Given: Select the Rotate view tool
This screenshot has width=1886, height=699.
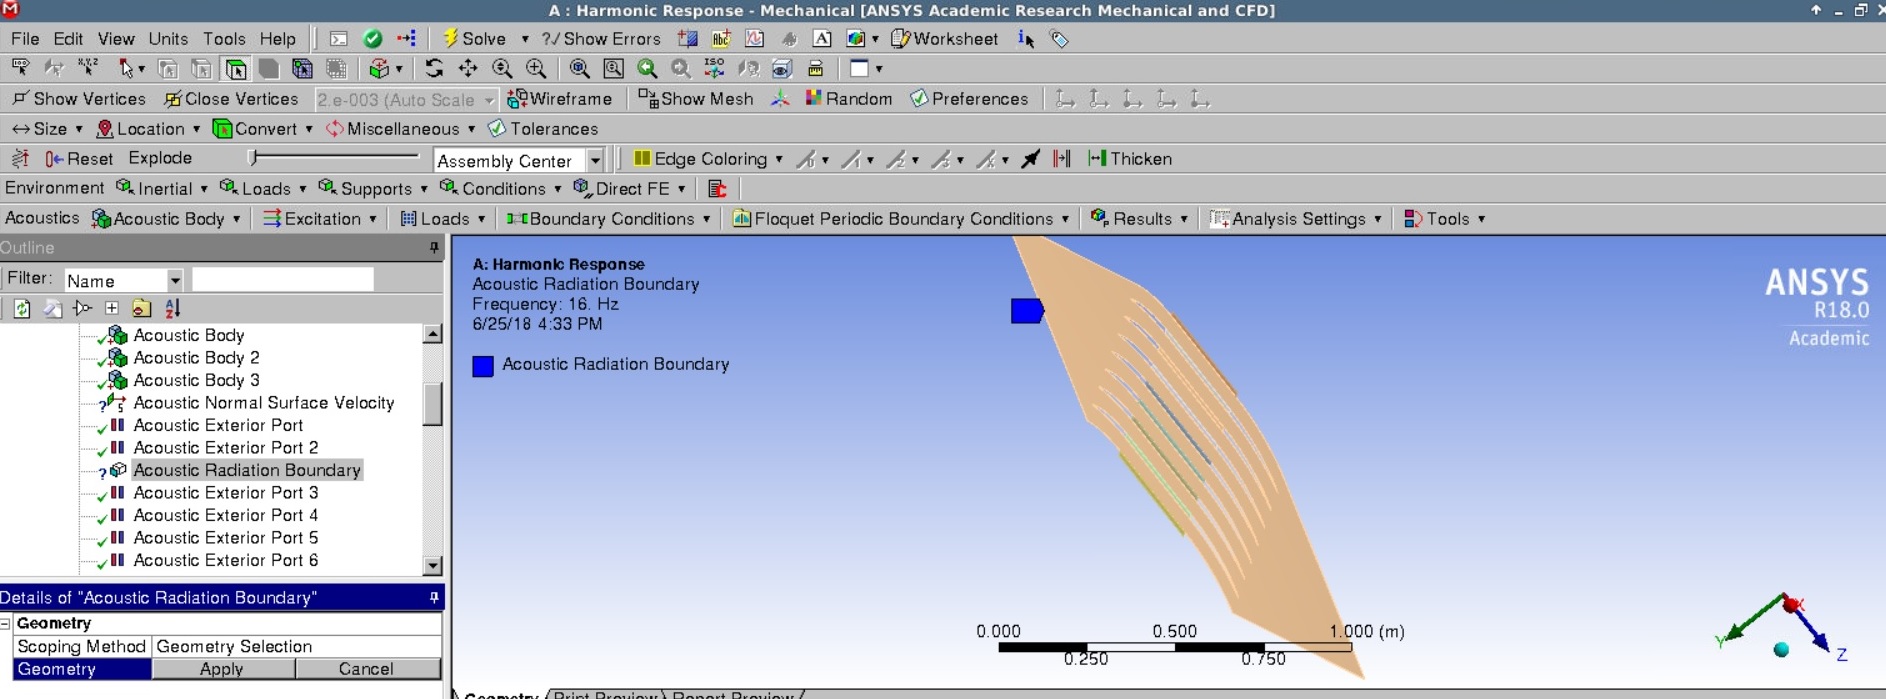Looking at the screenshot, I should coord(434,69).
